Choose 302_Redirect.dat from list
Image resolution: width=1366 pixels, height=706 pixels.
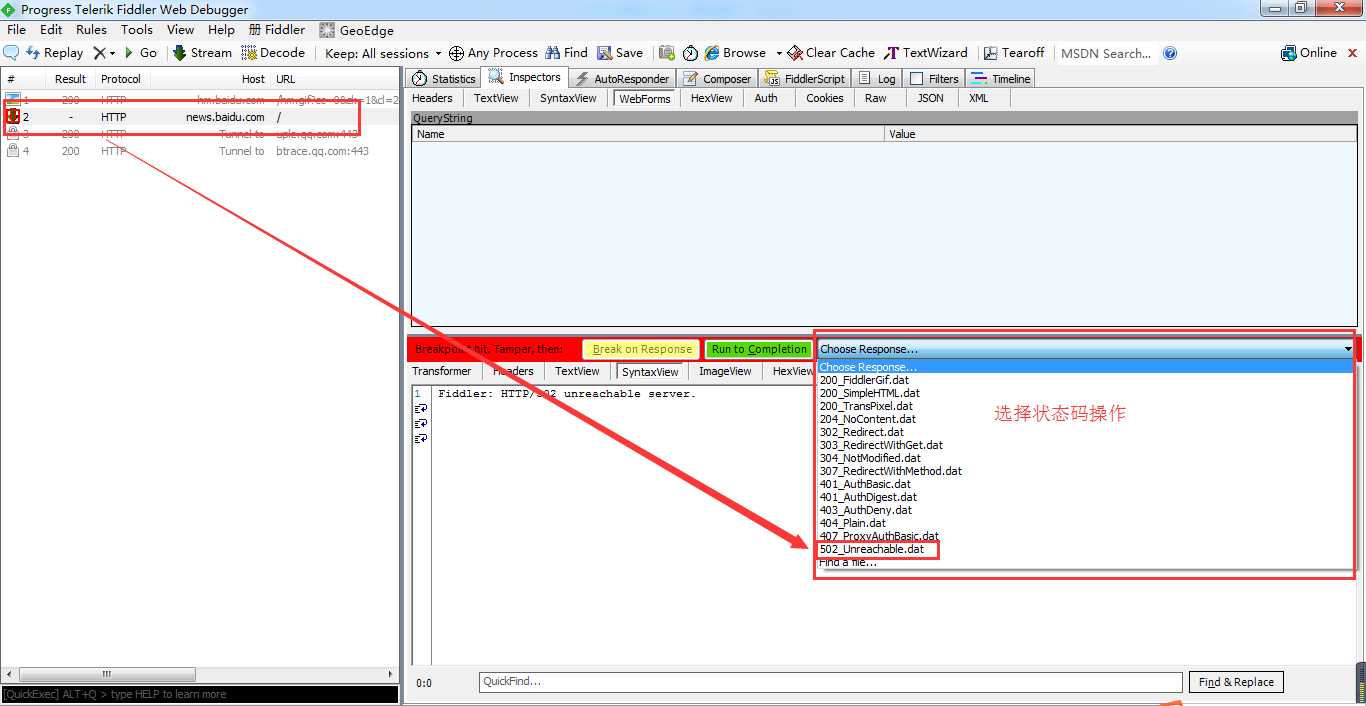coord(862,432)
